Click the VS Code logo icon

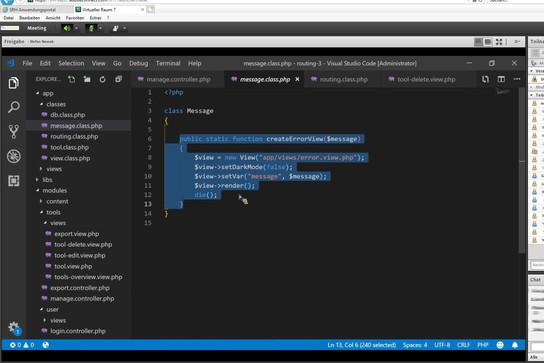pyautogui.click(x=11, y=63)
